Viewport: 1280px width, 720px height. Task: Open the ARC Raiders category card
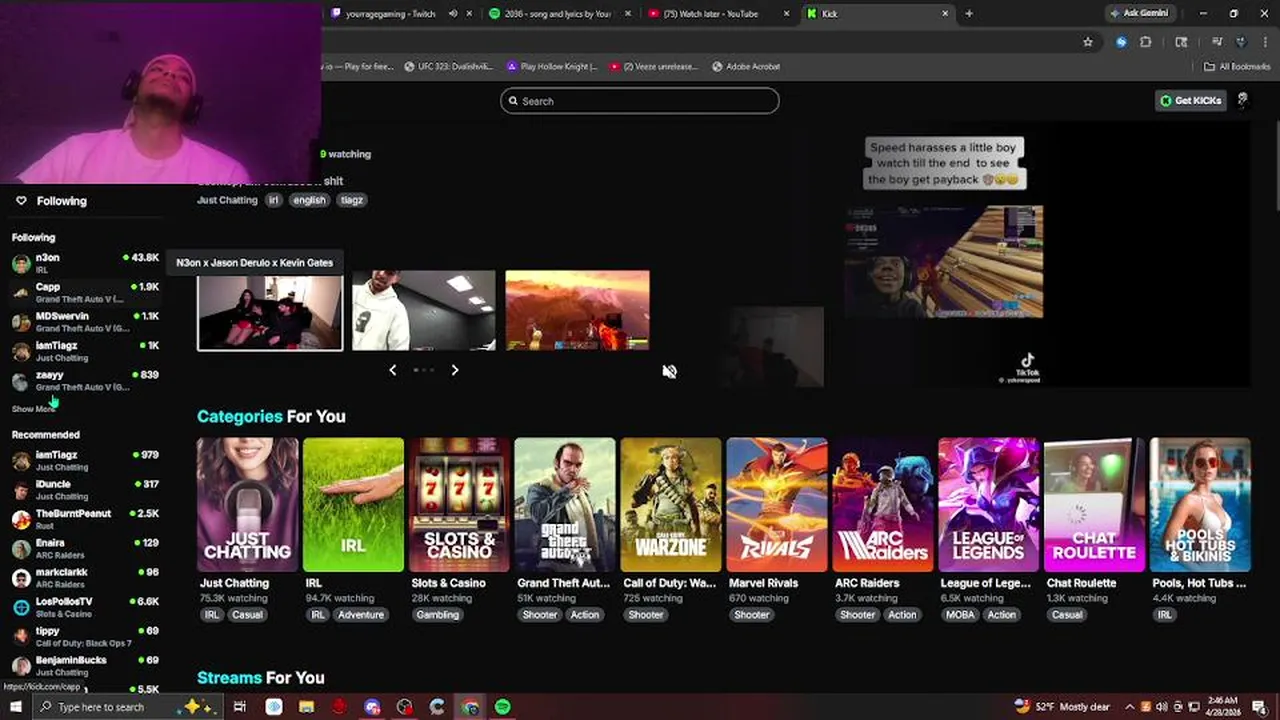883,505
